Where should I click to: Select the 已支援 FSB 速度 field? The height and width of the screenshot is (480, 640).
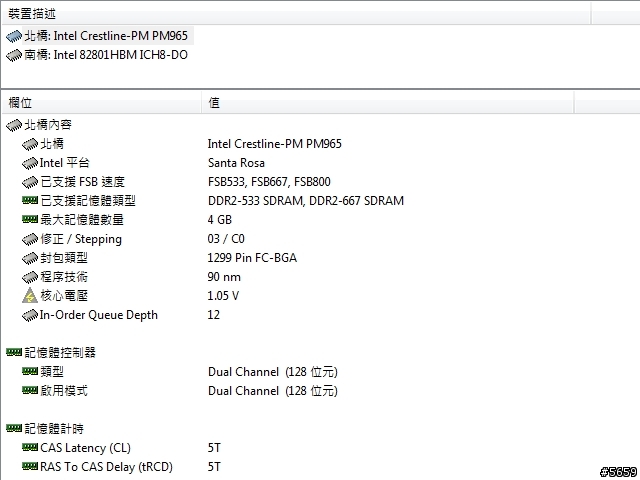tap(82, 182)
